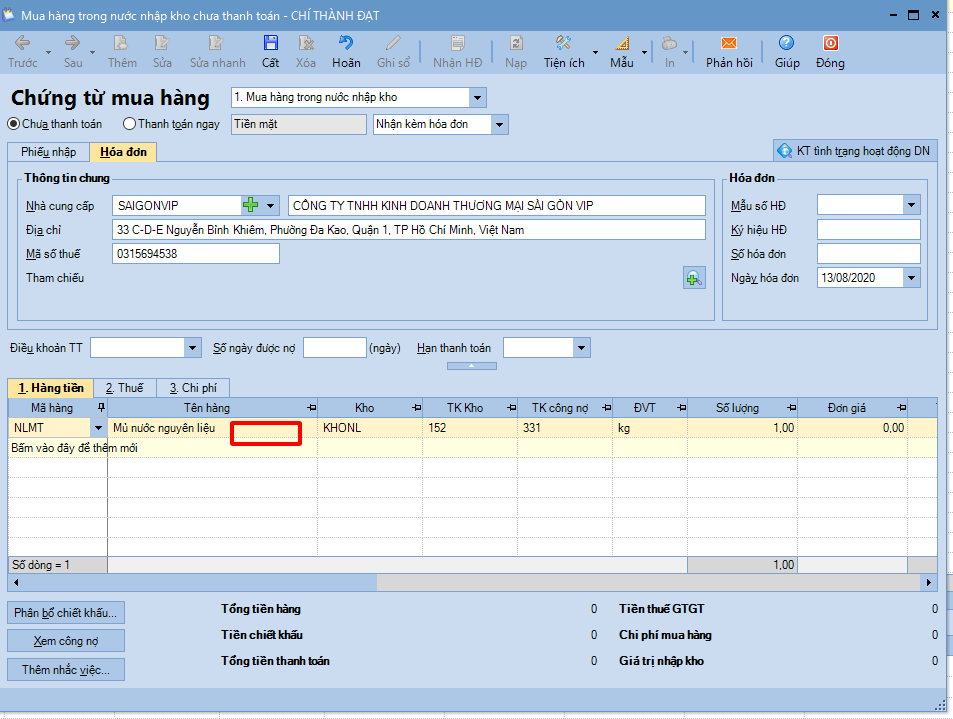
Task: Click the Phân bổ chiết khấu button
Action: coord(66,612)
